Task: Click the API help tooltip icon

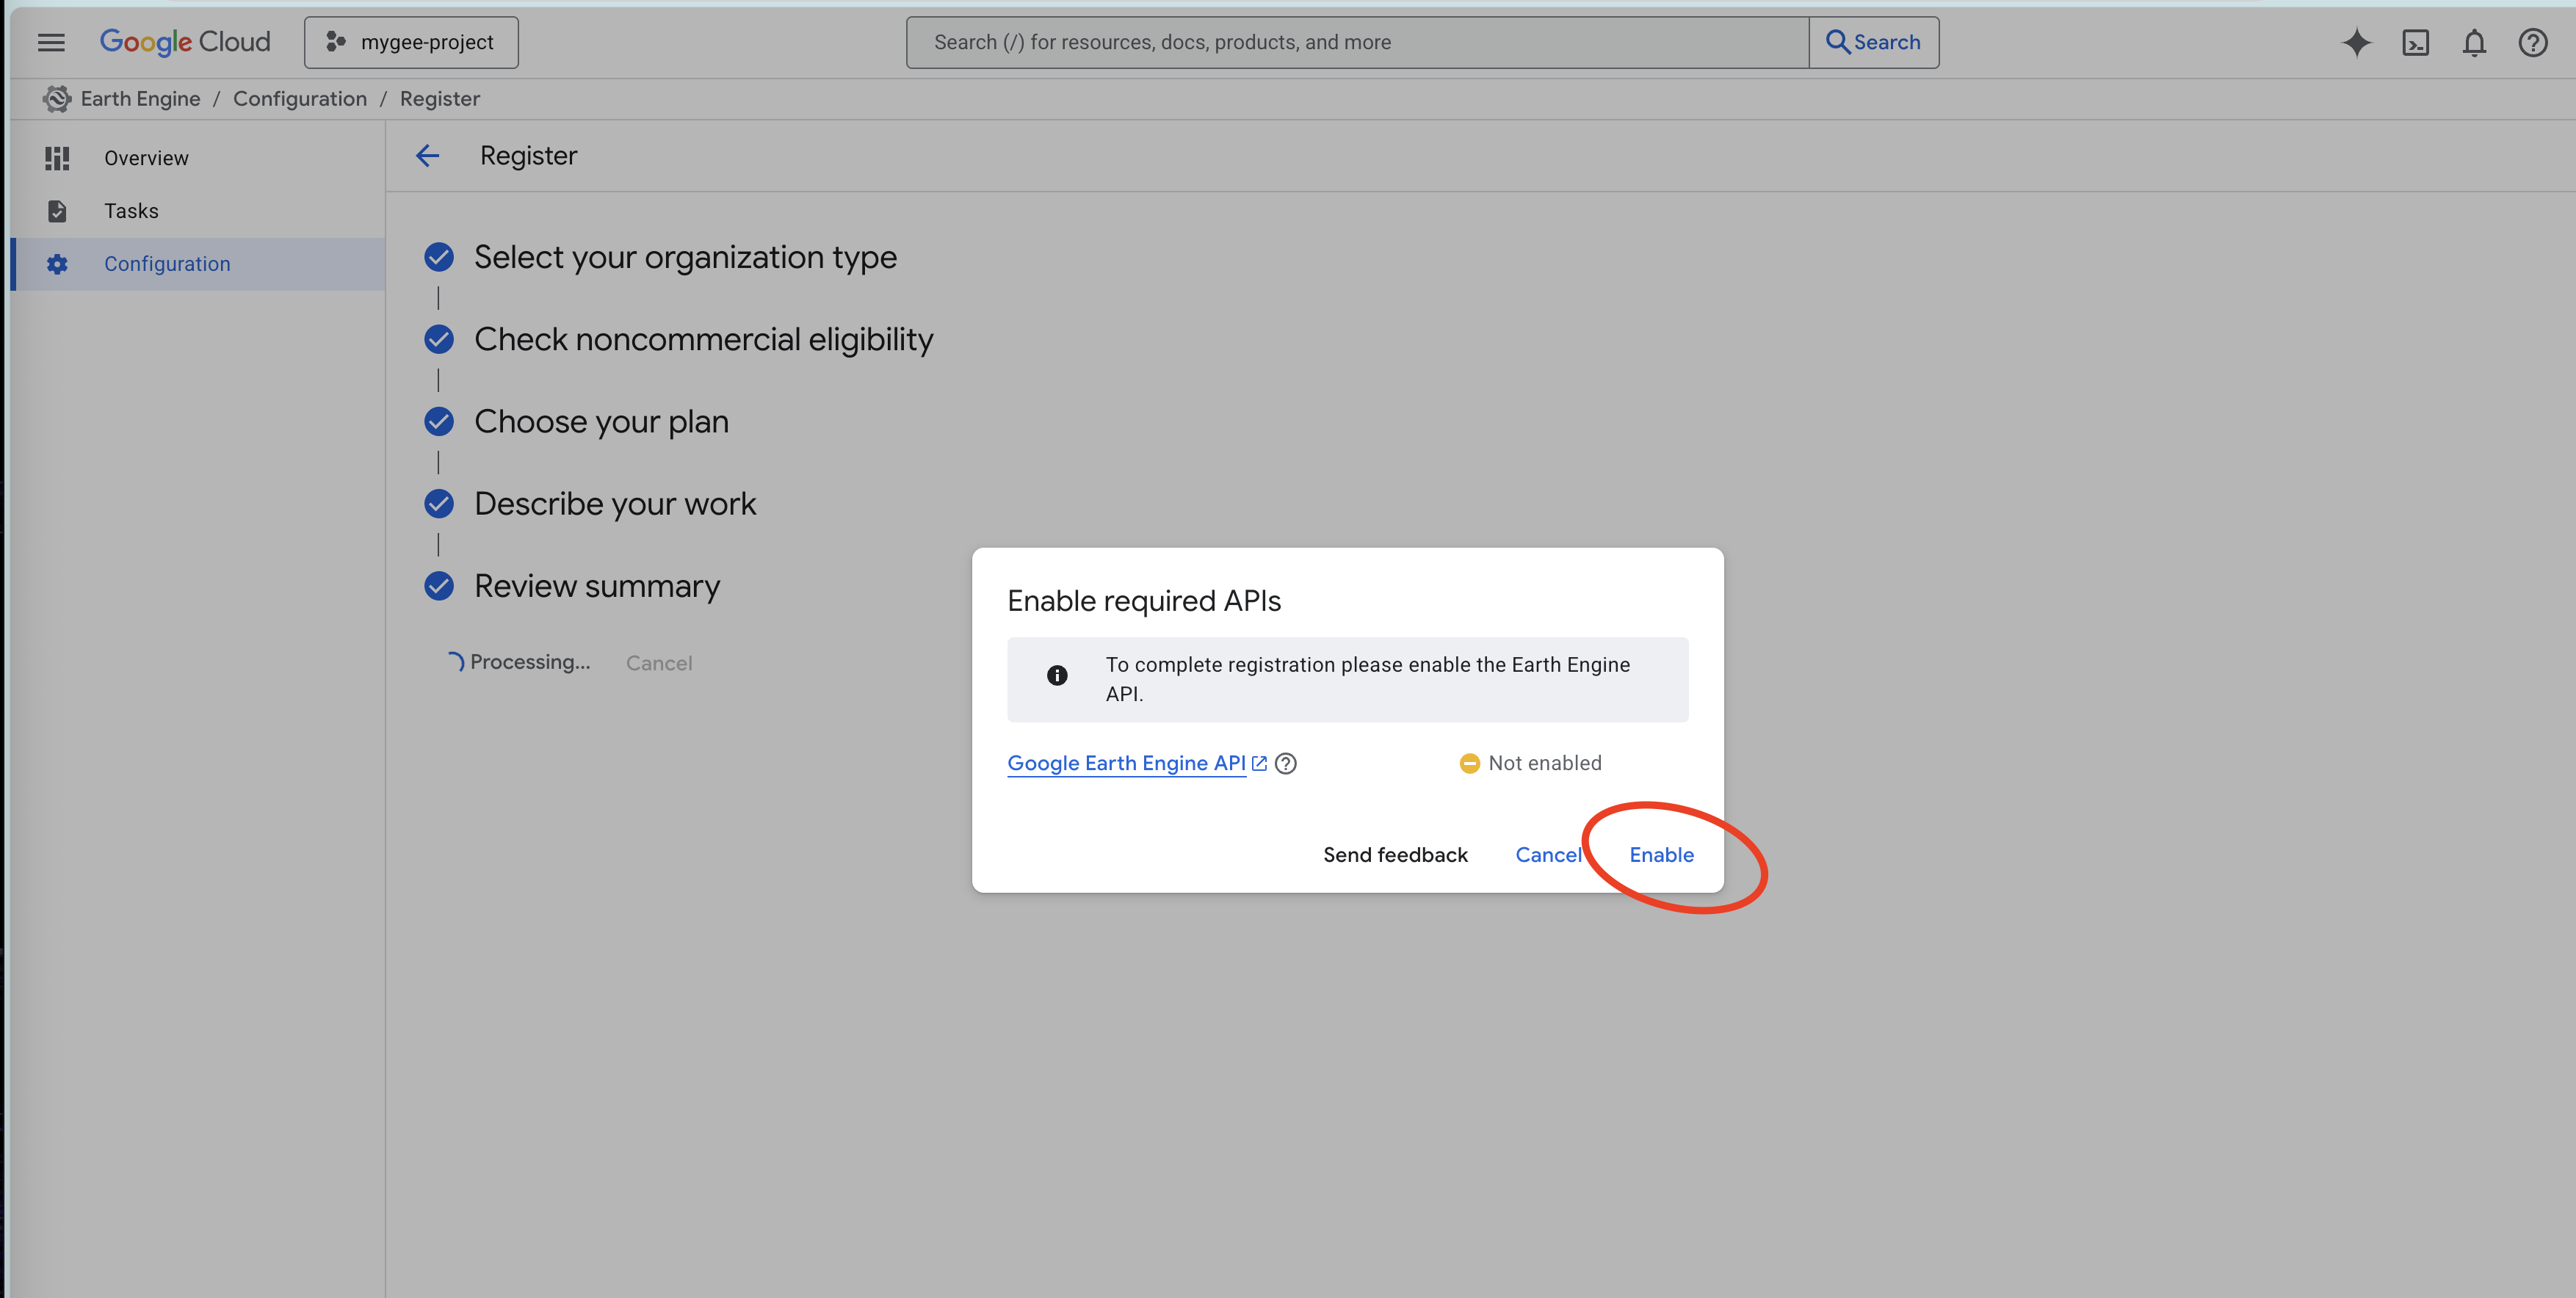Action: [1286, 763]
